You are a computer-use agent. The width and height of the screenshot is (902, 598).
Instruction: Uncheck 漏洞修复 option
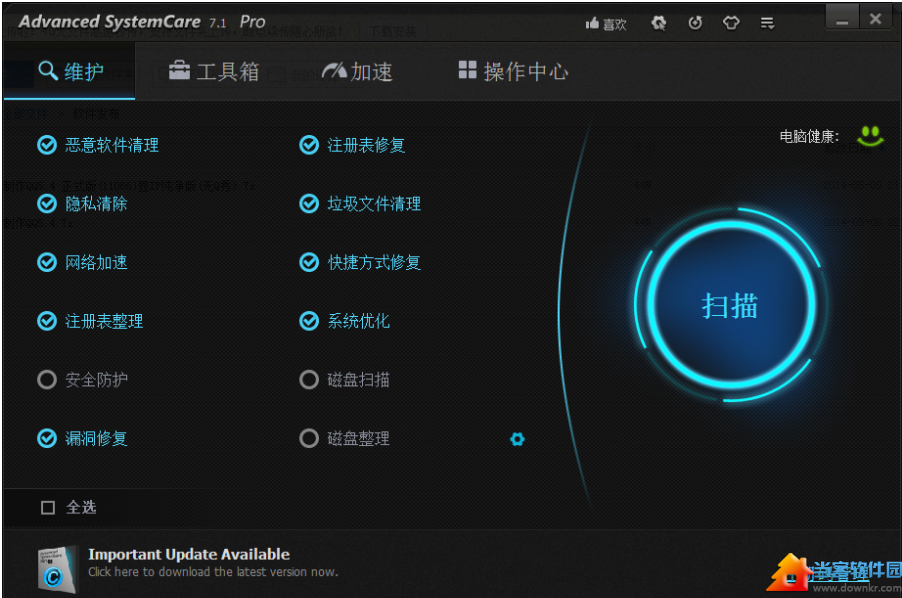(47, 438)
